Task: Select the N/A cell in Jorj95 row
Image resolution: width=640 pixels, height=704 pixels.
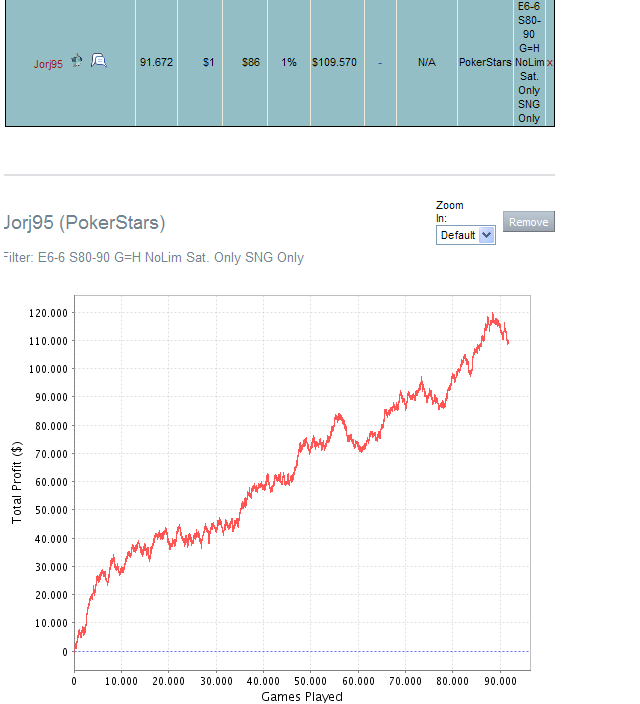Action: click(427, 62)
